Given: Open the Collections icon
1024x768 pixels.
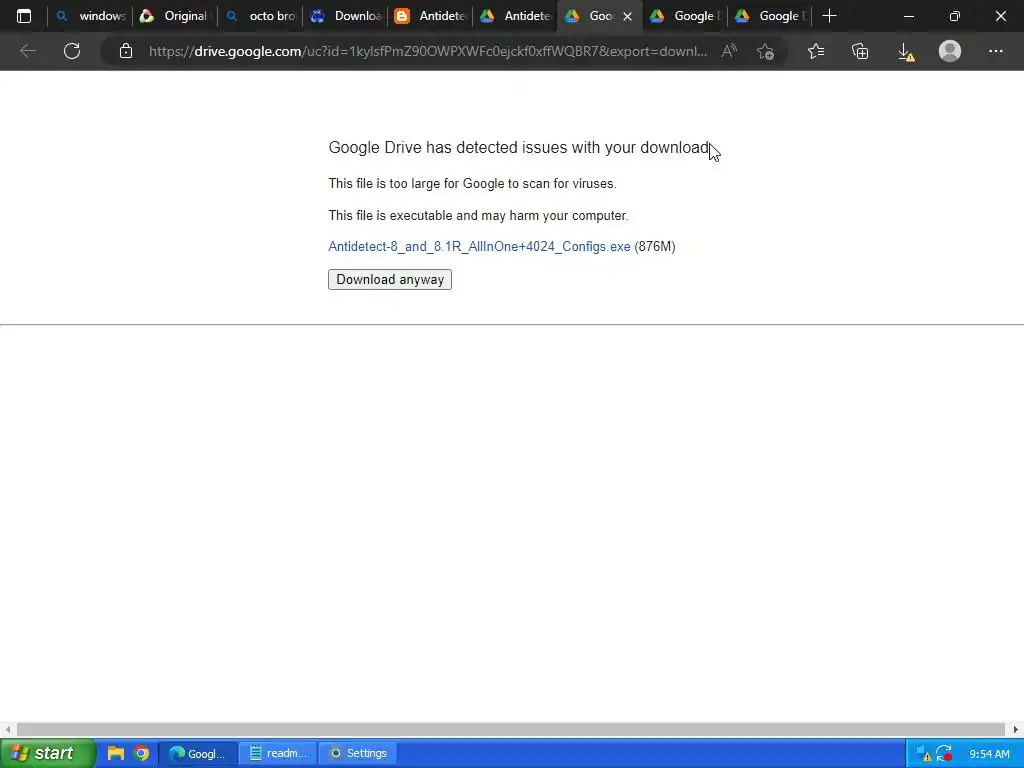Looking at the screenshot, I should tap(860, 51).
